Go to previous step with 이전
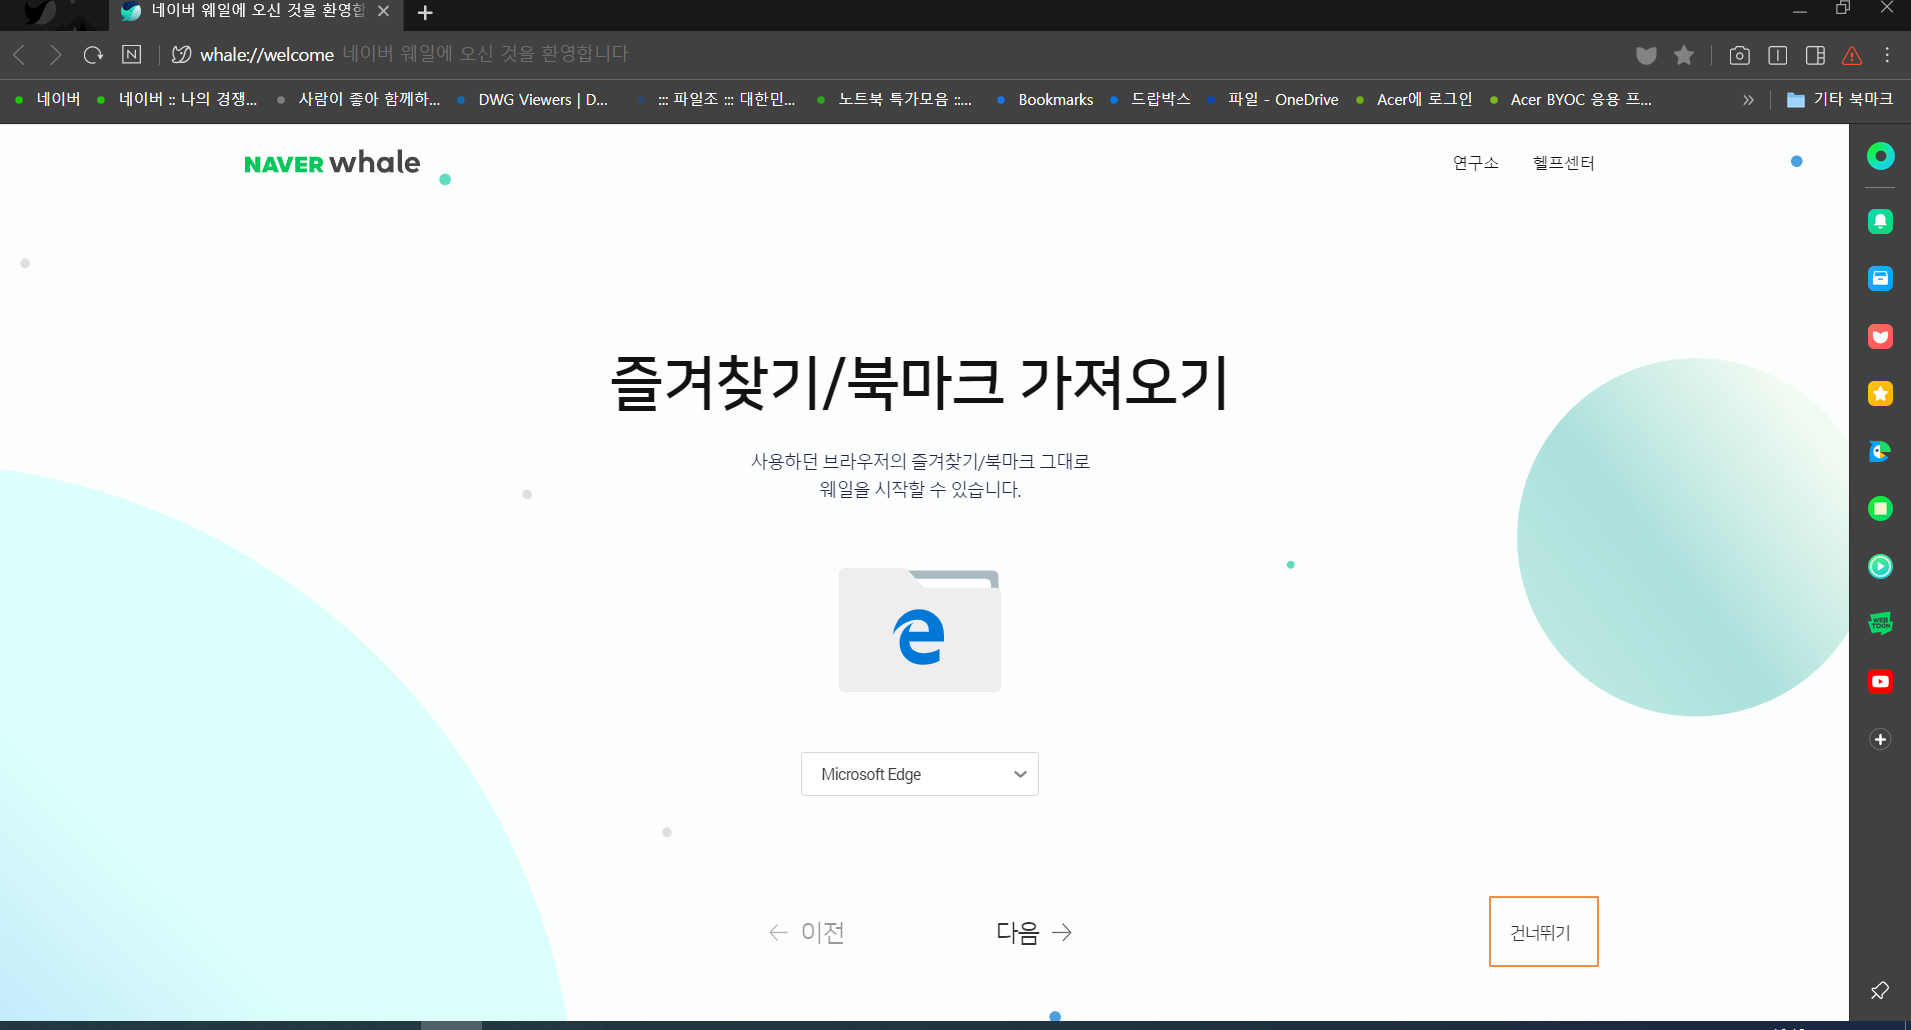 [807, 932]
